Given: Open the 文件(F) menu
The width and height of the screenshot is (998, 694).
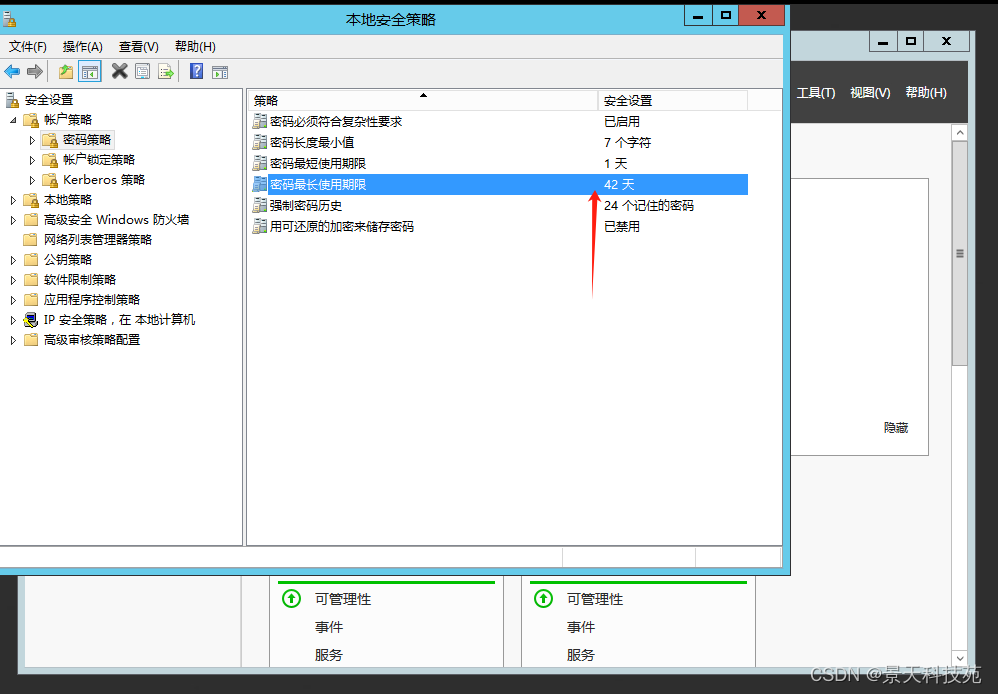Looking at the screenshot, I should 27,46.
